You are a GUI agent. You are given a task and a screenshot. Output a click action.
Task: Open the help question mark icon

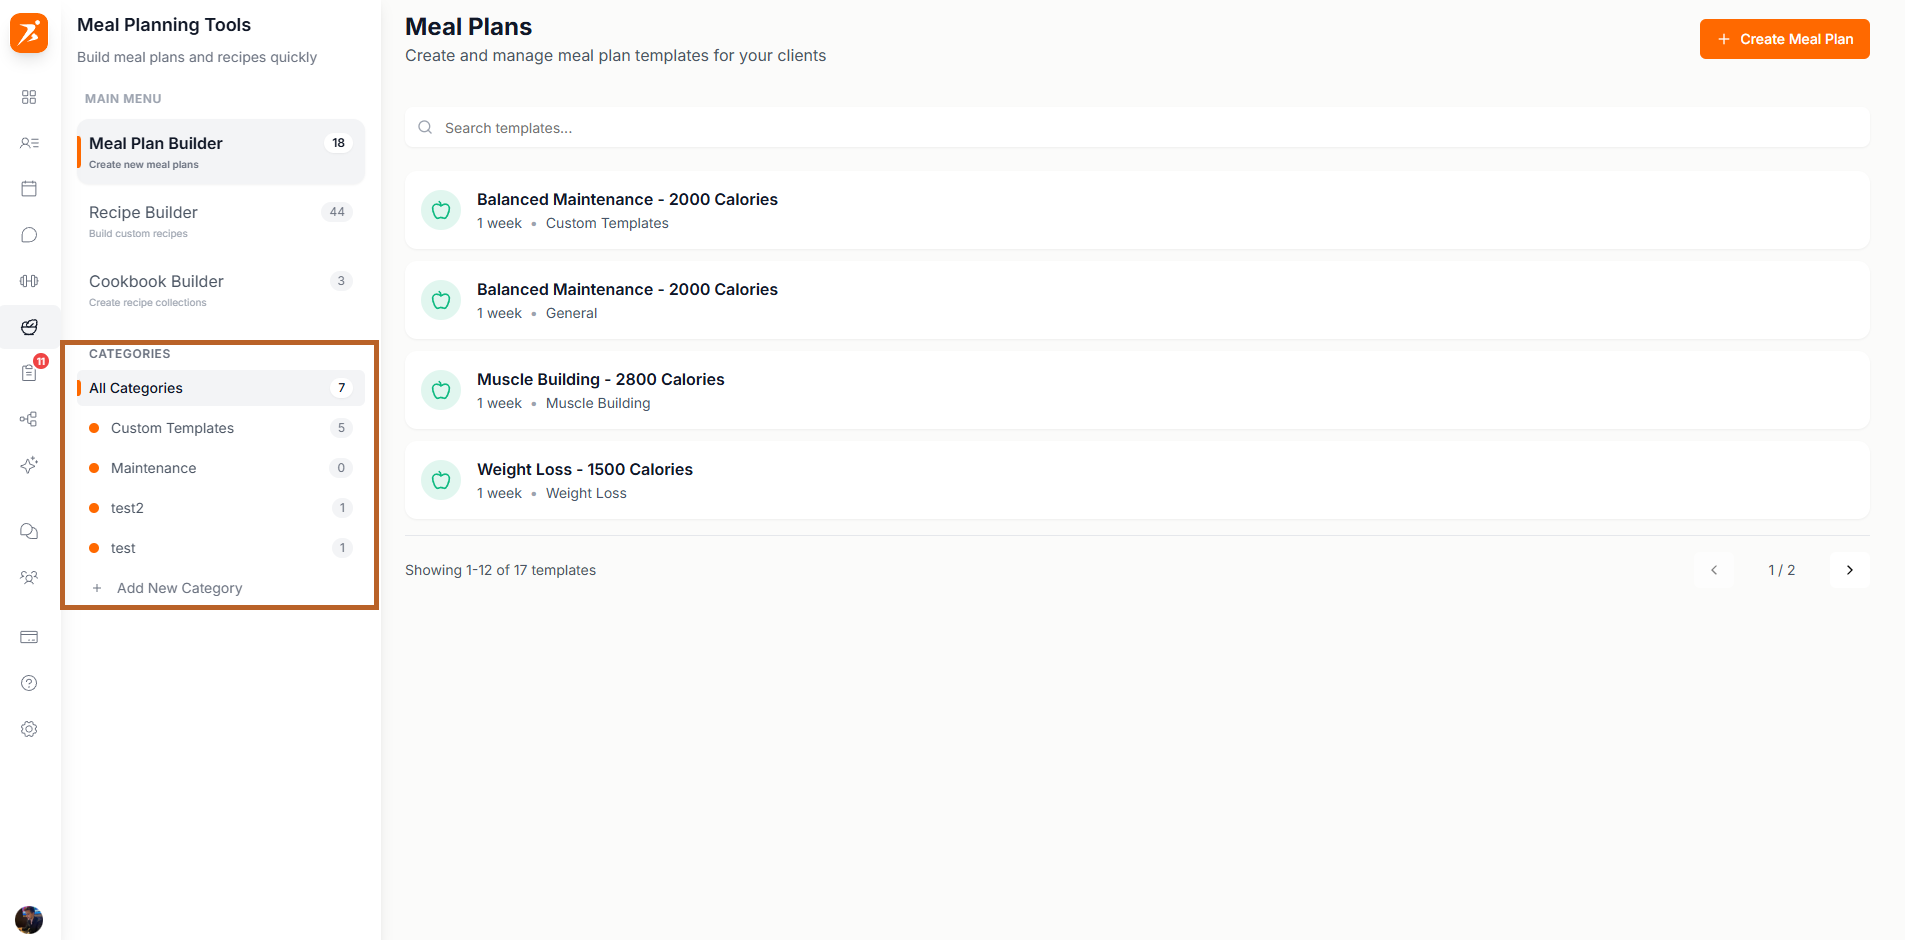point(29,683)
